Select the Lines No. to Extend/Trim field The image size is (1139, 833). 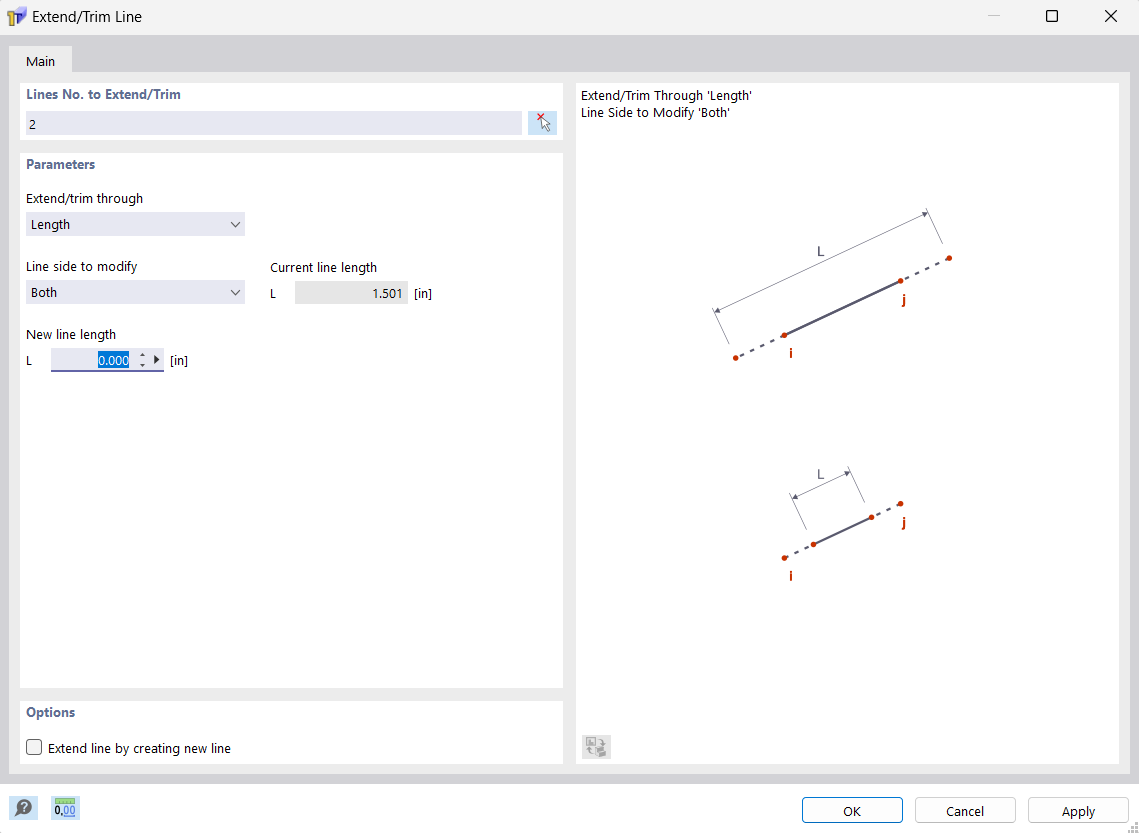pyautogui.click(x=270, y=122)
